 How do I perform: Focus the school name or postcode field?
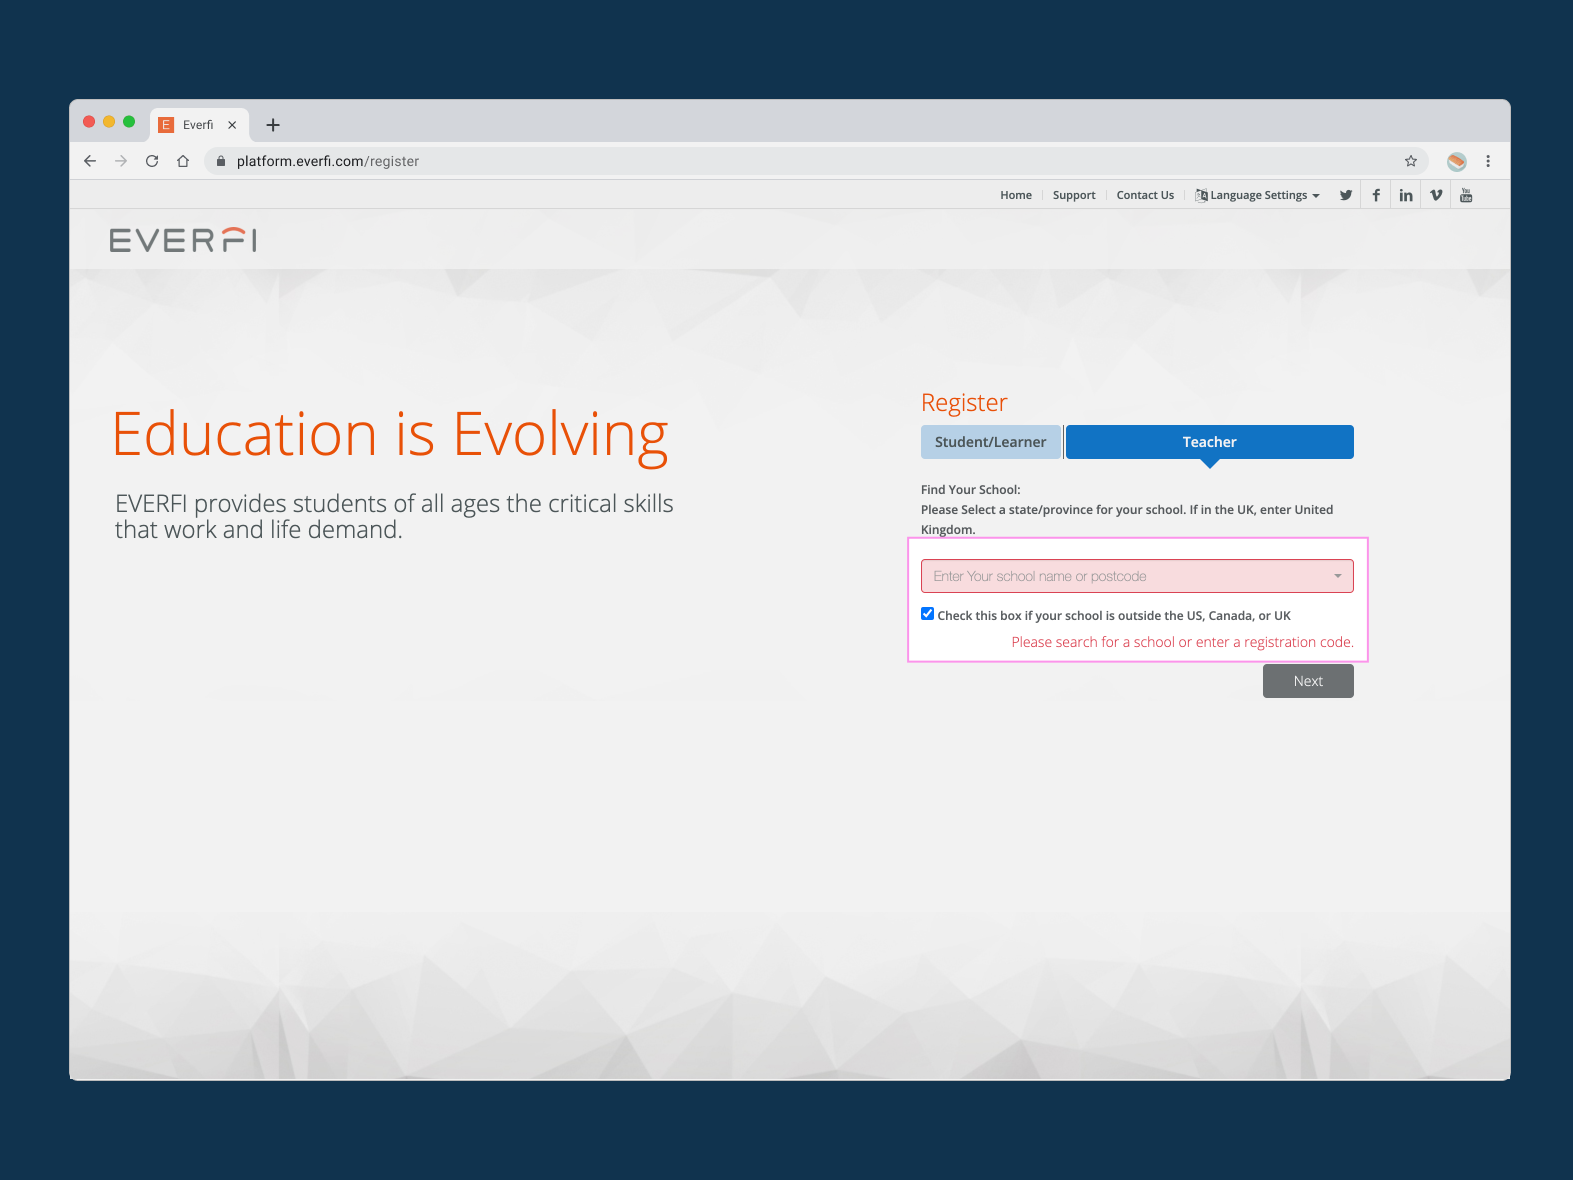(1137, 576)
